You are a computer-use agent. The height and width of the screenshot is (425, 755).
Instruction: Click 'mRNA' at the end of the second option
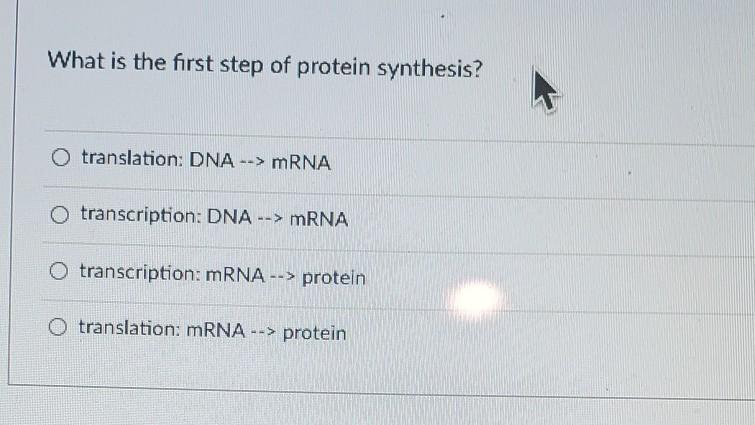point(319,219)
